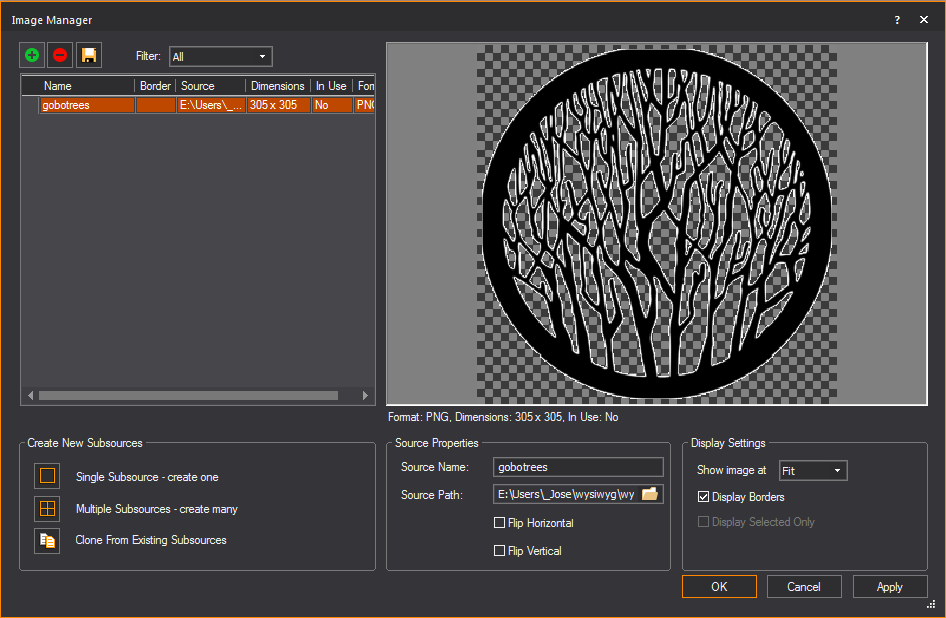Click the horizontal scrollbar below the image list
The image size is (946, 618).
[x=185, y=395]
